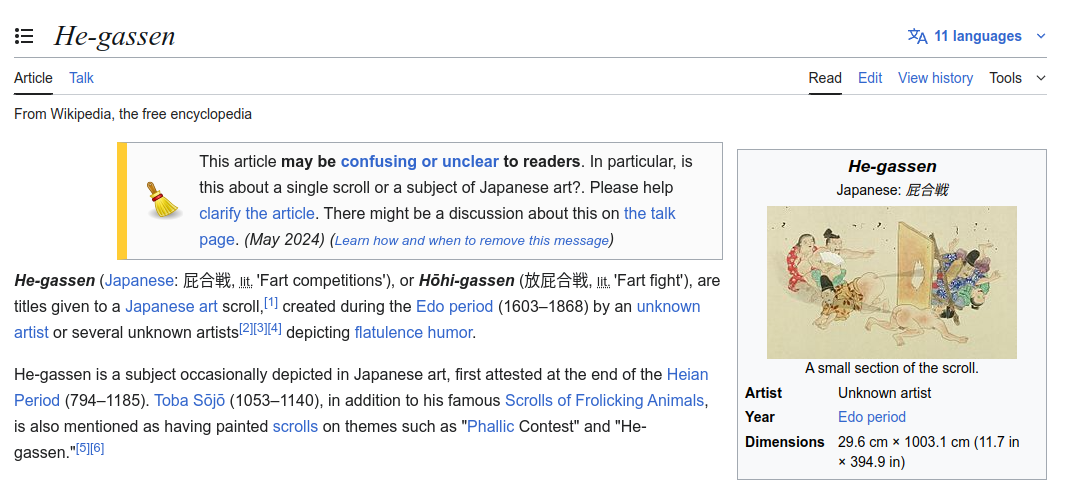
Task: Open the 'Japanese art' link
Action: (171, 306)
